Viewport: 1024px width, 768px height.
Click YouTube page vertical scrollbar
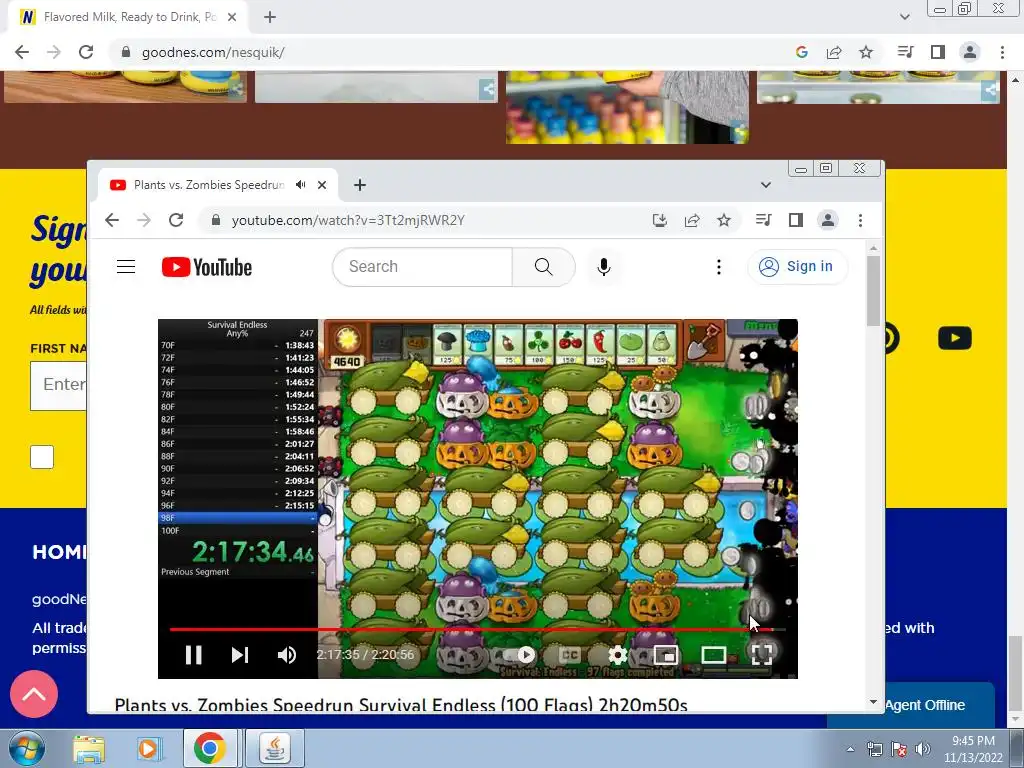pos(873,290)
